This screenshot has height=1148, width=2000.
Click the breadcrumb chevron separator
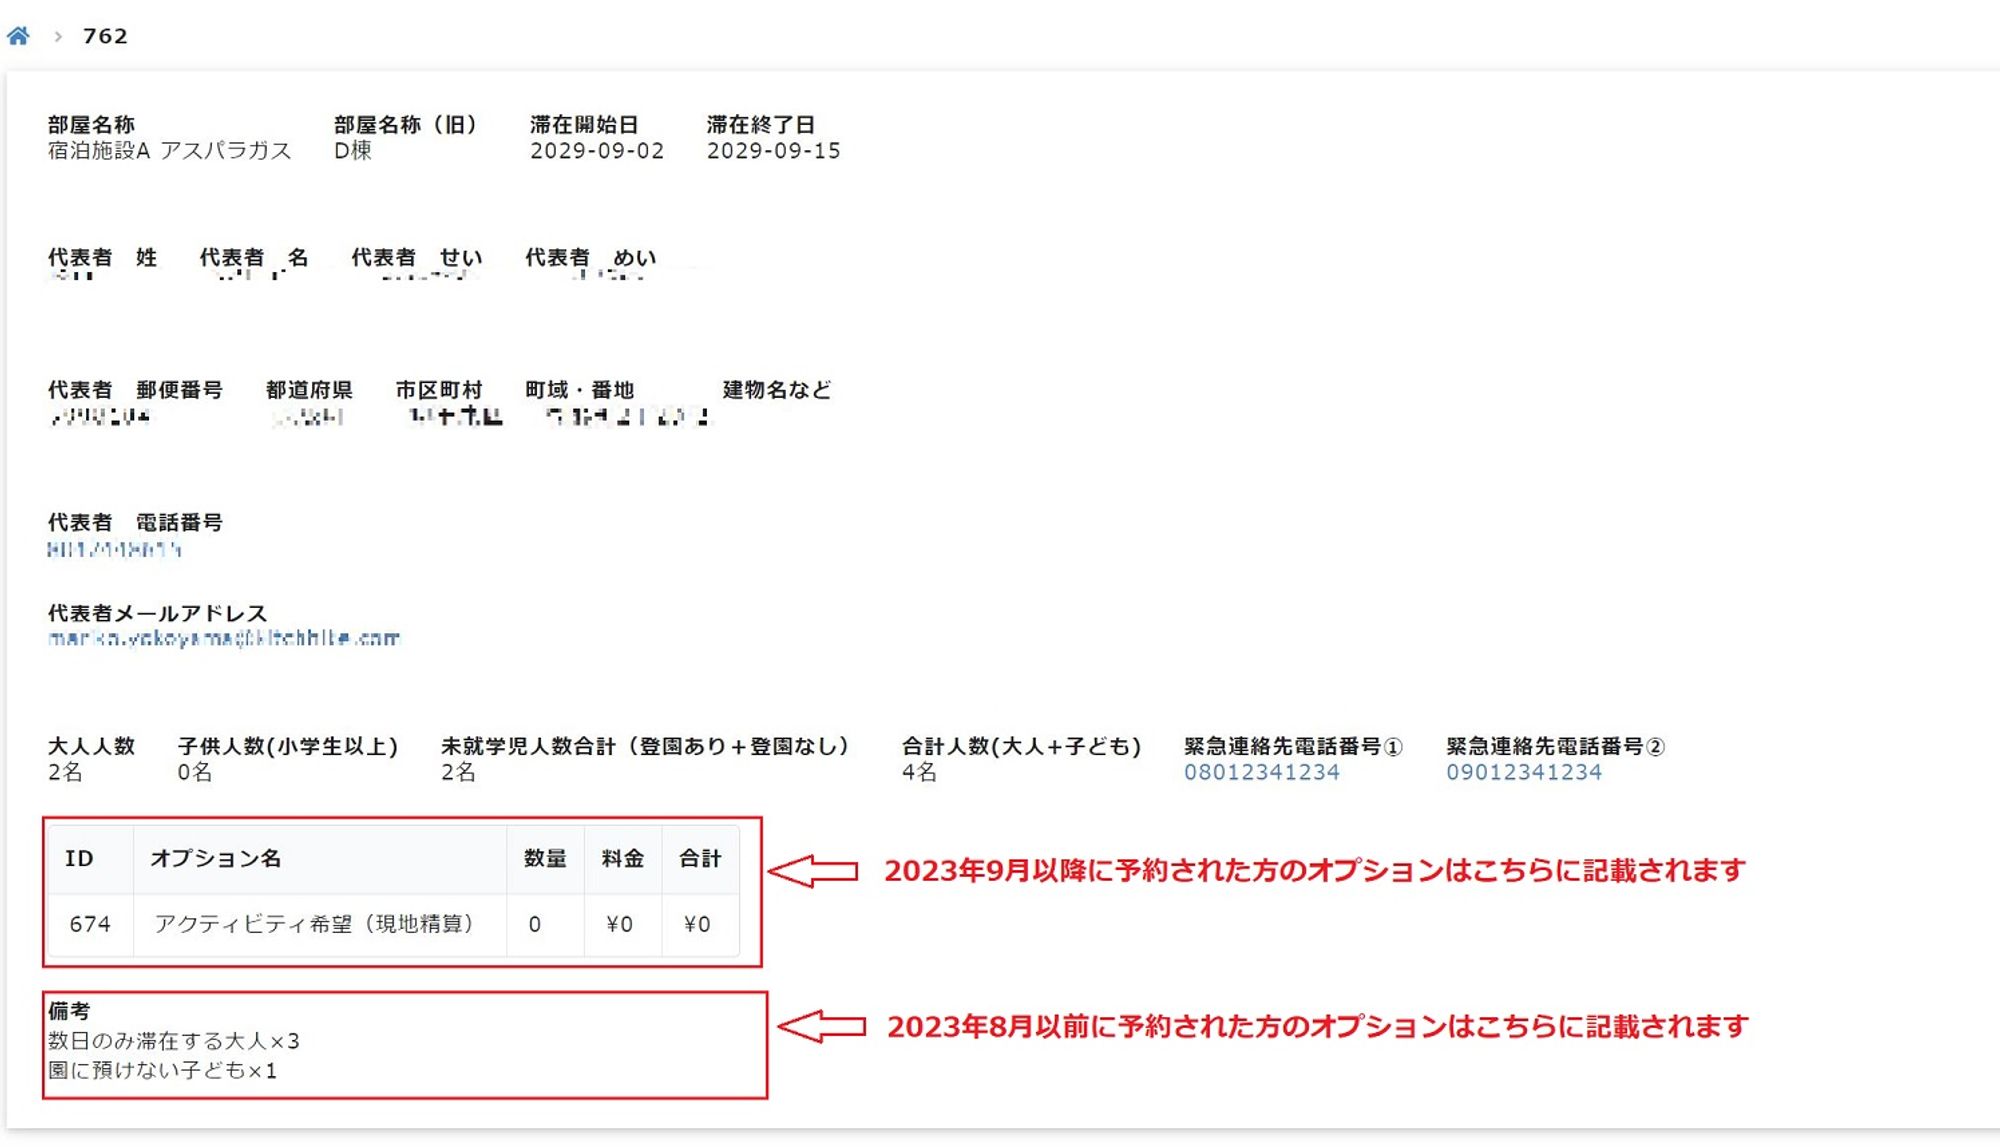58,37
